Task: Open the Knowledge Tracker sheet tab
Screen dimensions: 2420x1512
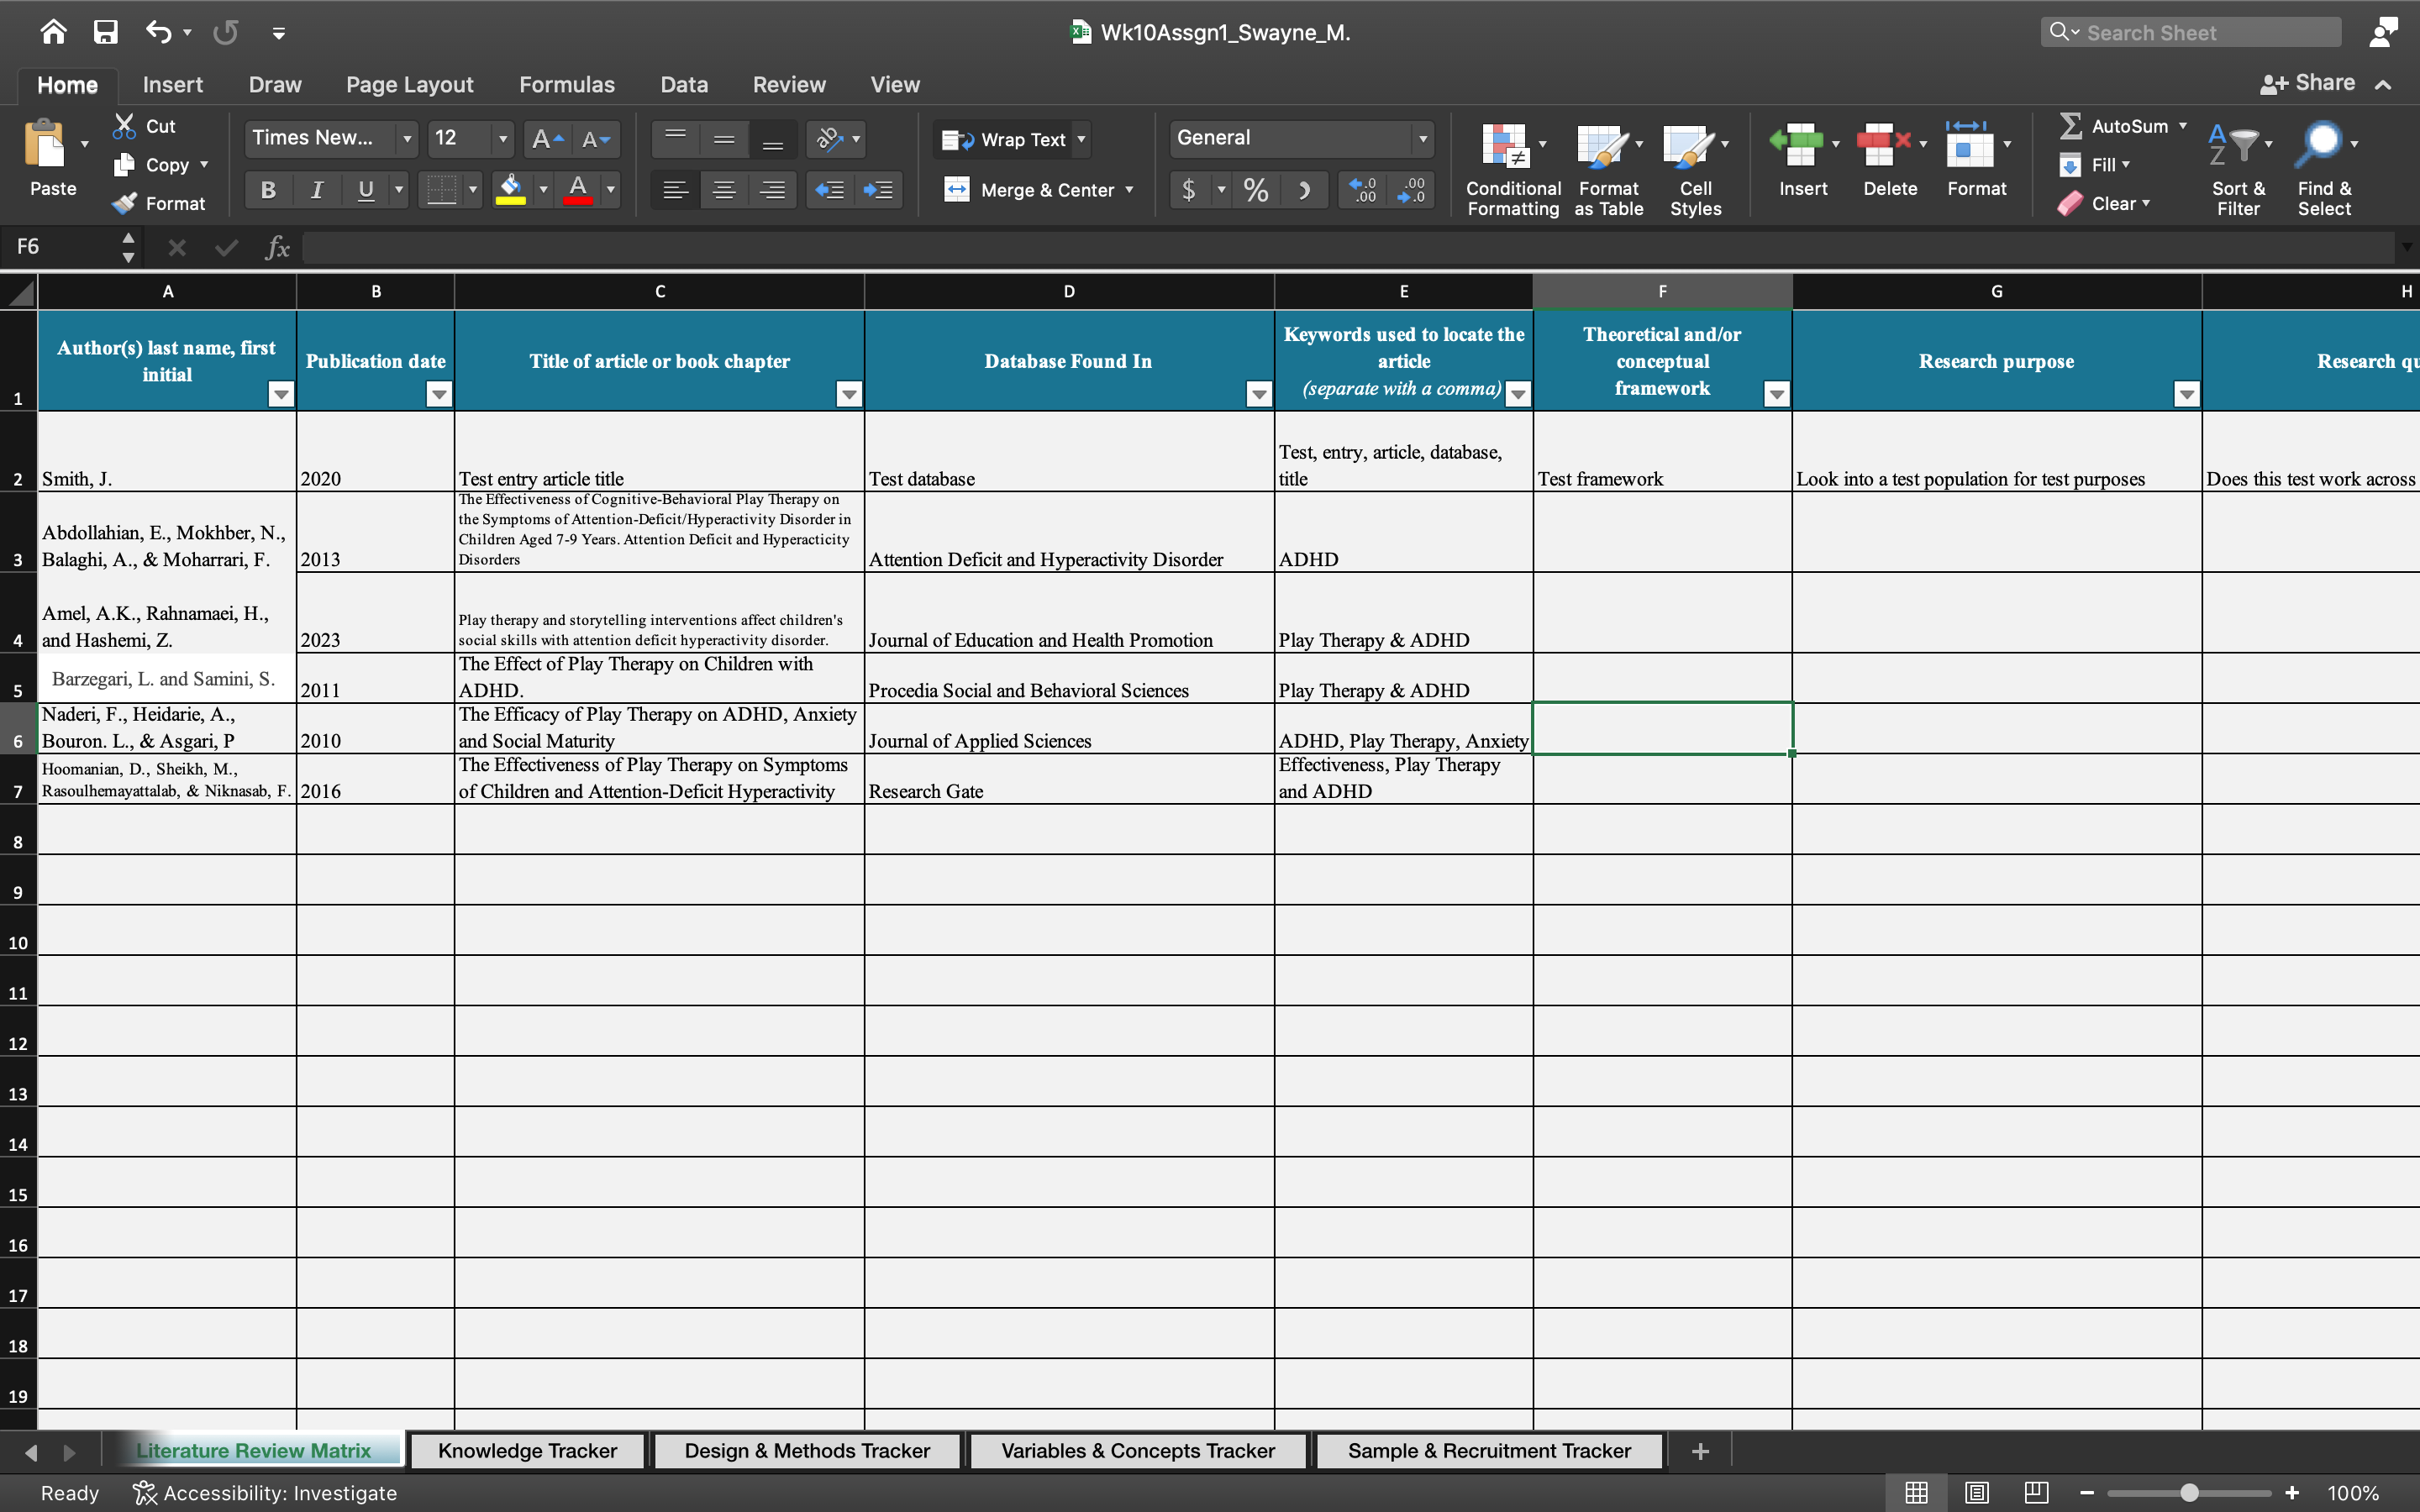Action: coord(527,1450)
